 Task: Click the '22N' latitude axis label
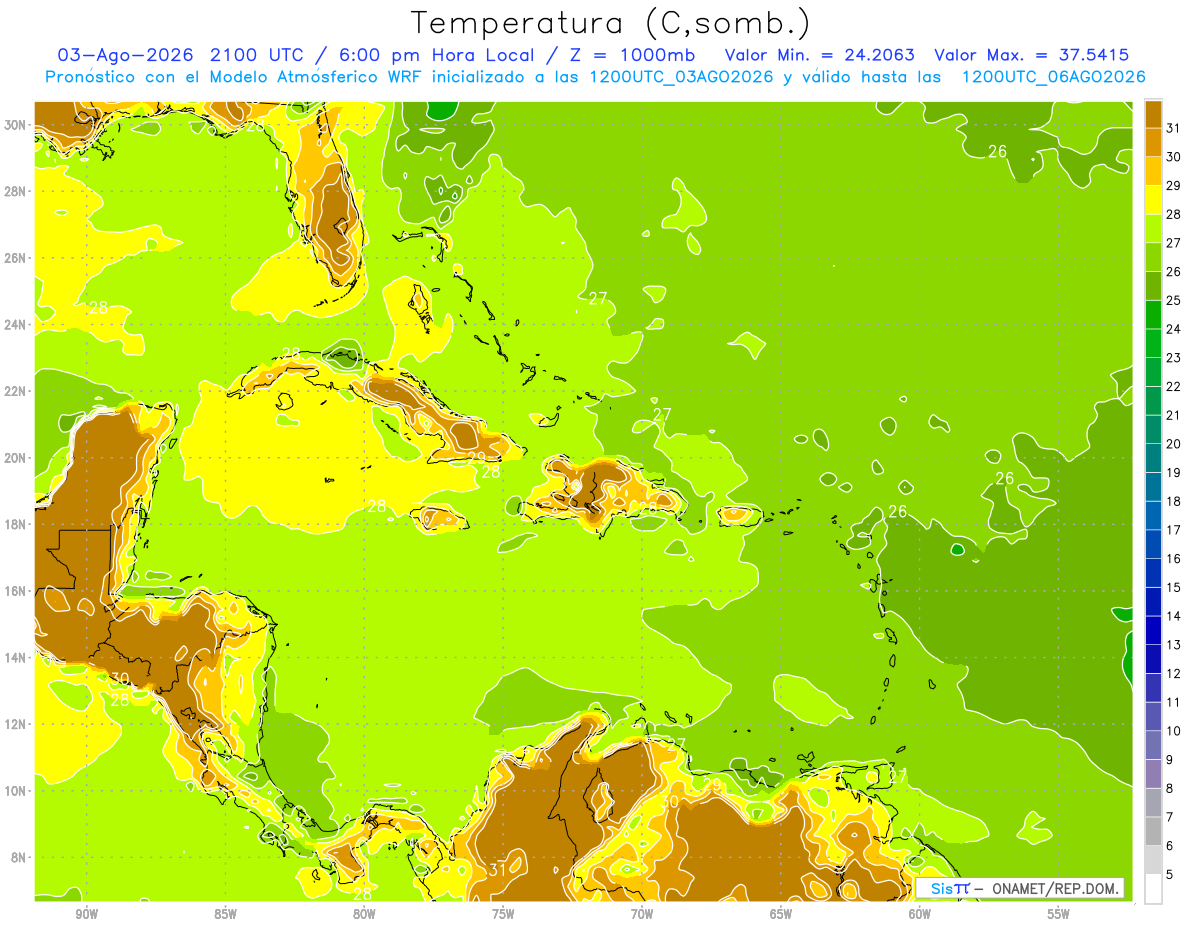17,391
